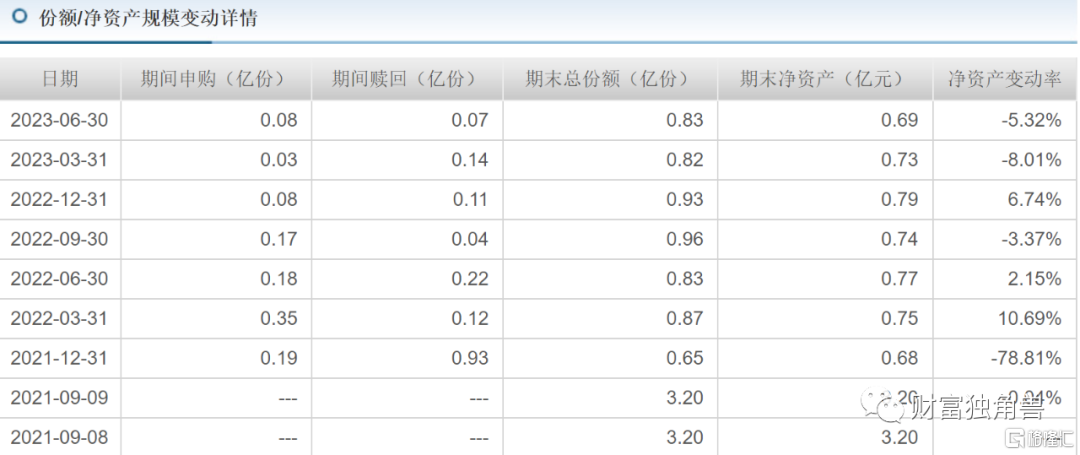The width and height of the screenshot is (1080, 455).
Task: Click the 6.74% change rate value
Action: [x=1033, y=200]
